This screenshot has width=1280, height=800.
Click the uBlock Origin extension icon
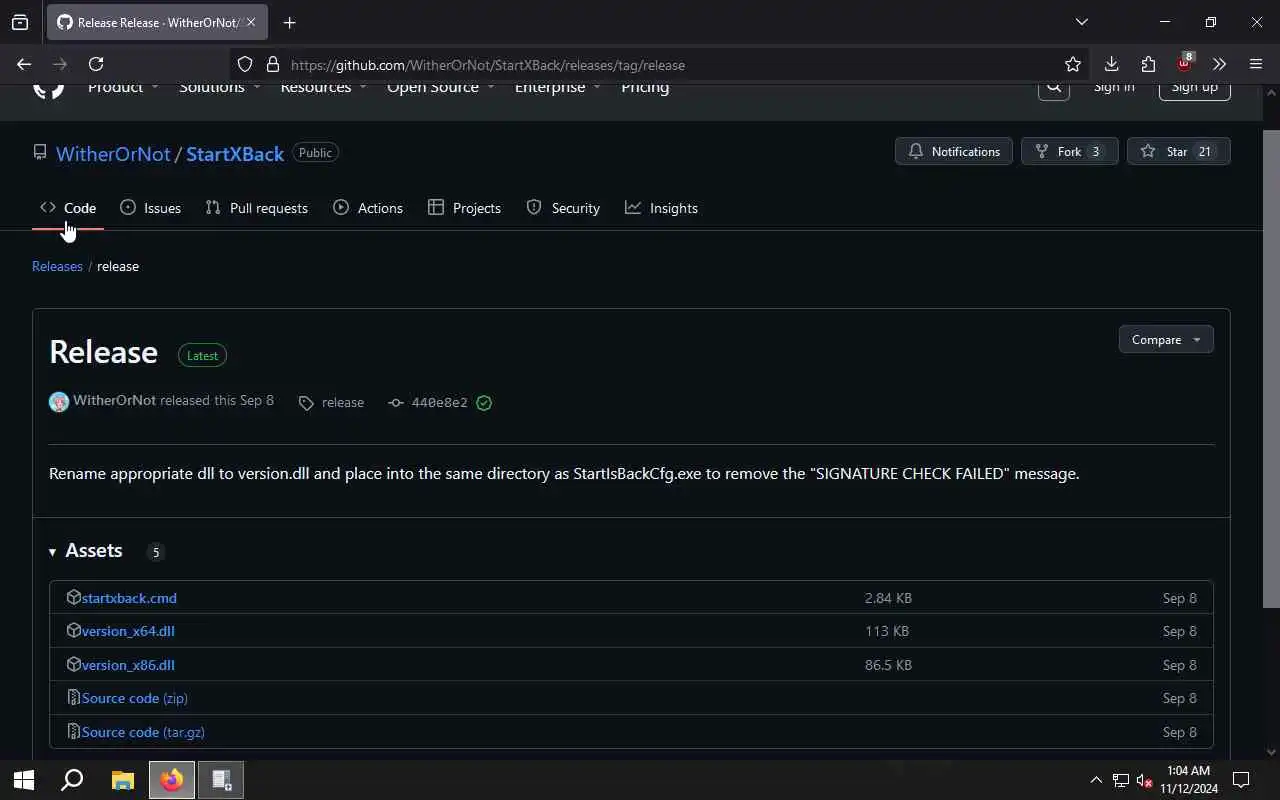[1185, 62]
